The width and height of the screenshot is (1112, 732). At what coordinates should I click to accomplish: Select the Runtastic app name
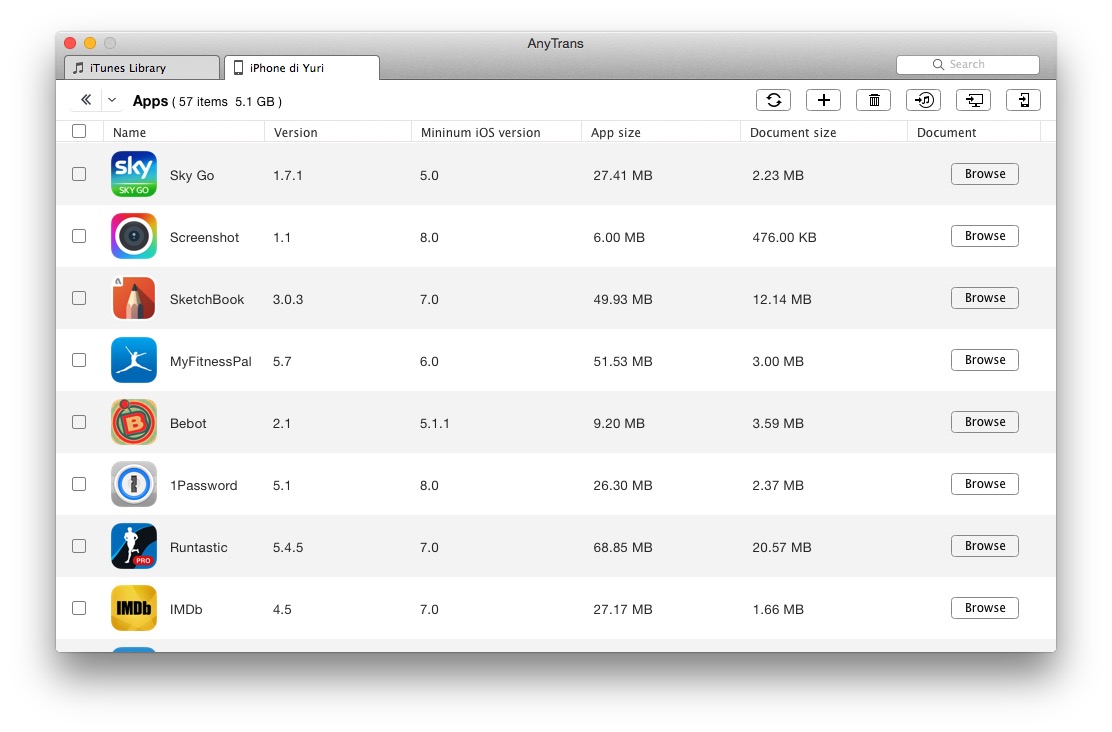(x=199, y=548)
